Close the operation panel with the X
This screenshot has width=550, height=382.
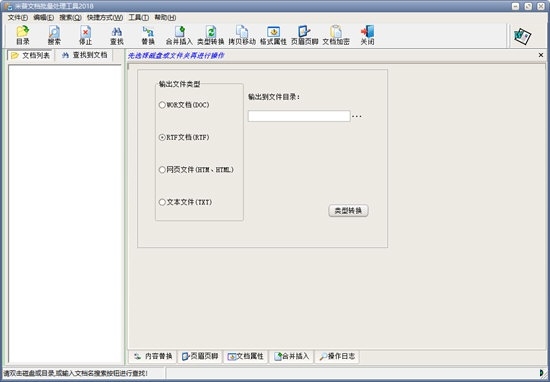(x=541, y=55)
